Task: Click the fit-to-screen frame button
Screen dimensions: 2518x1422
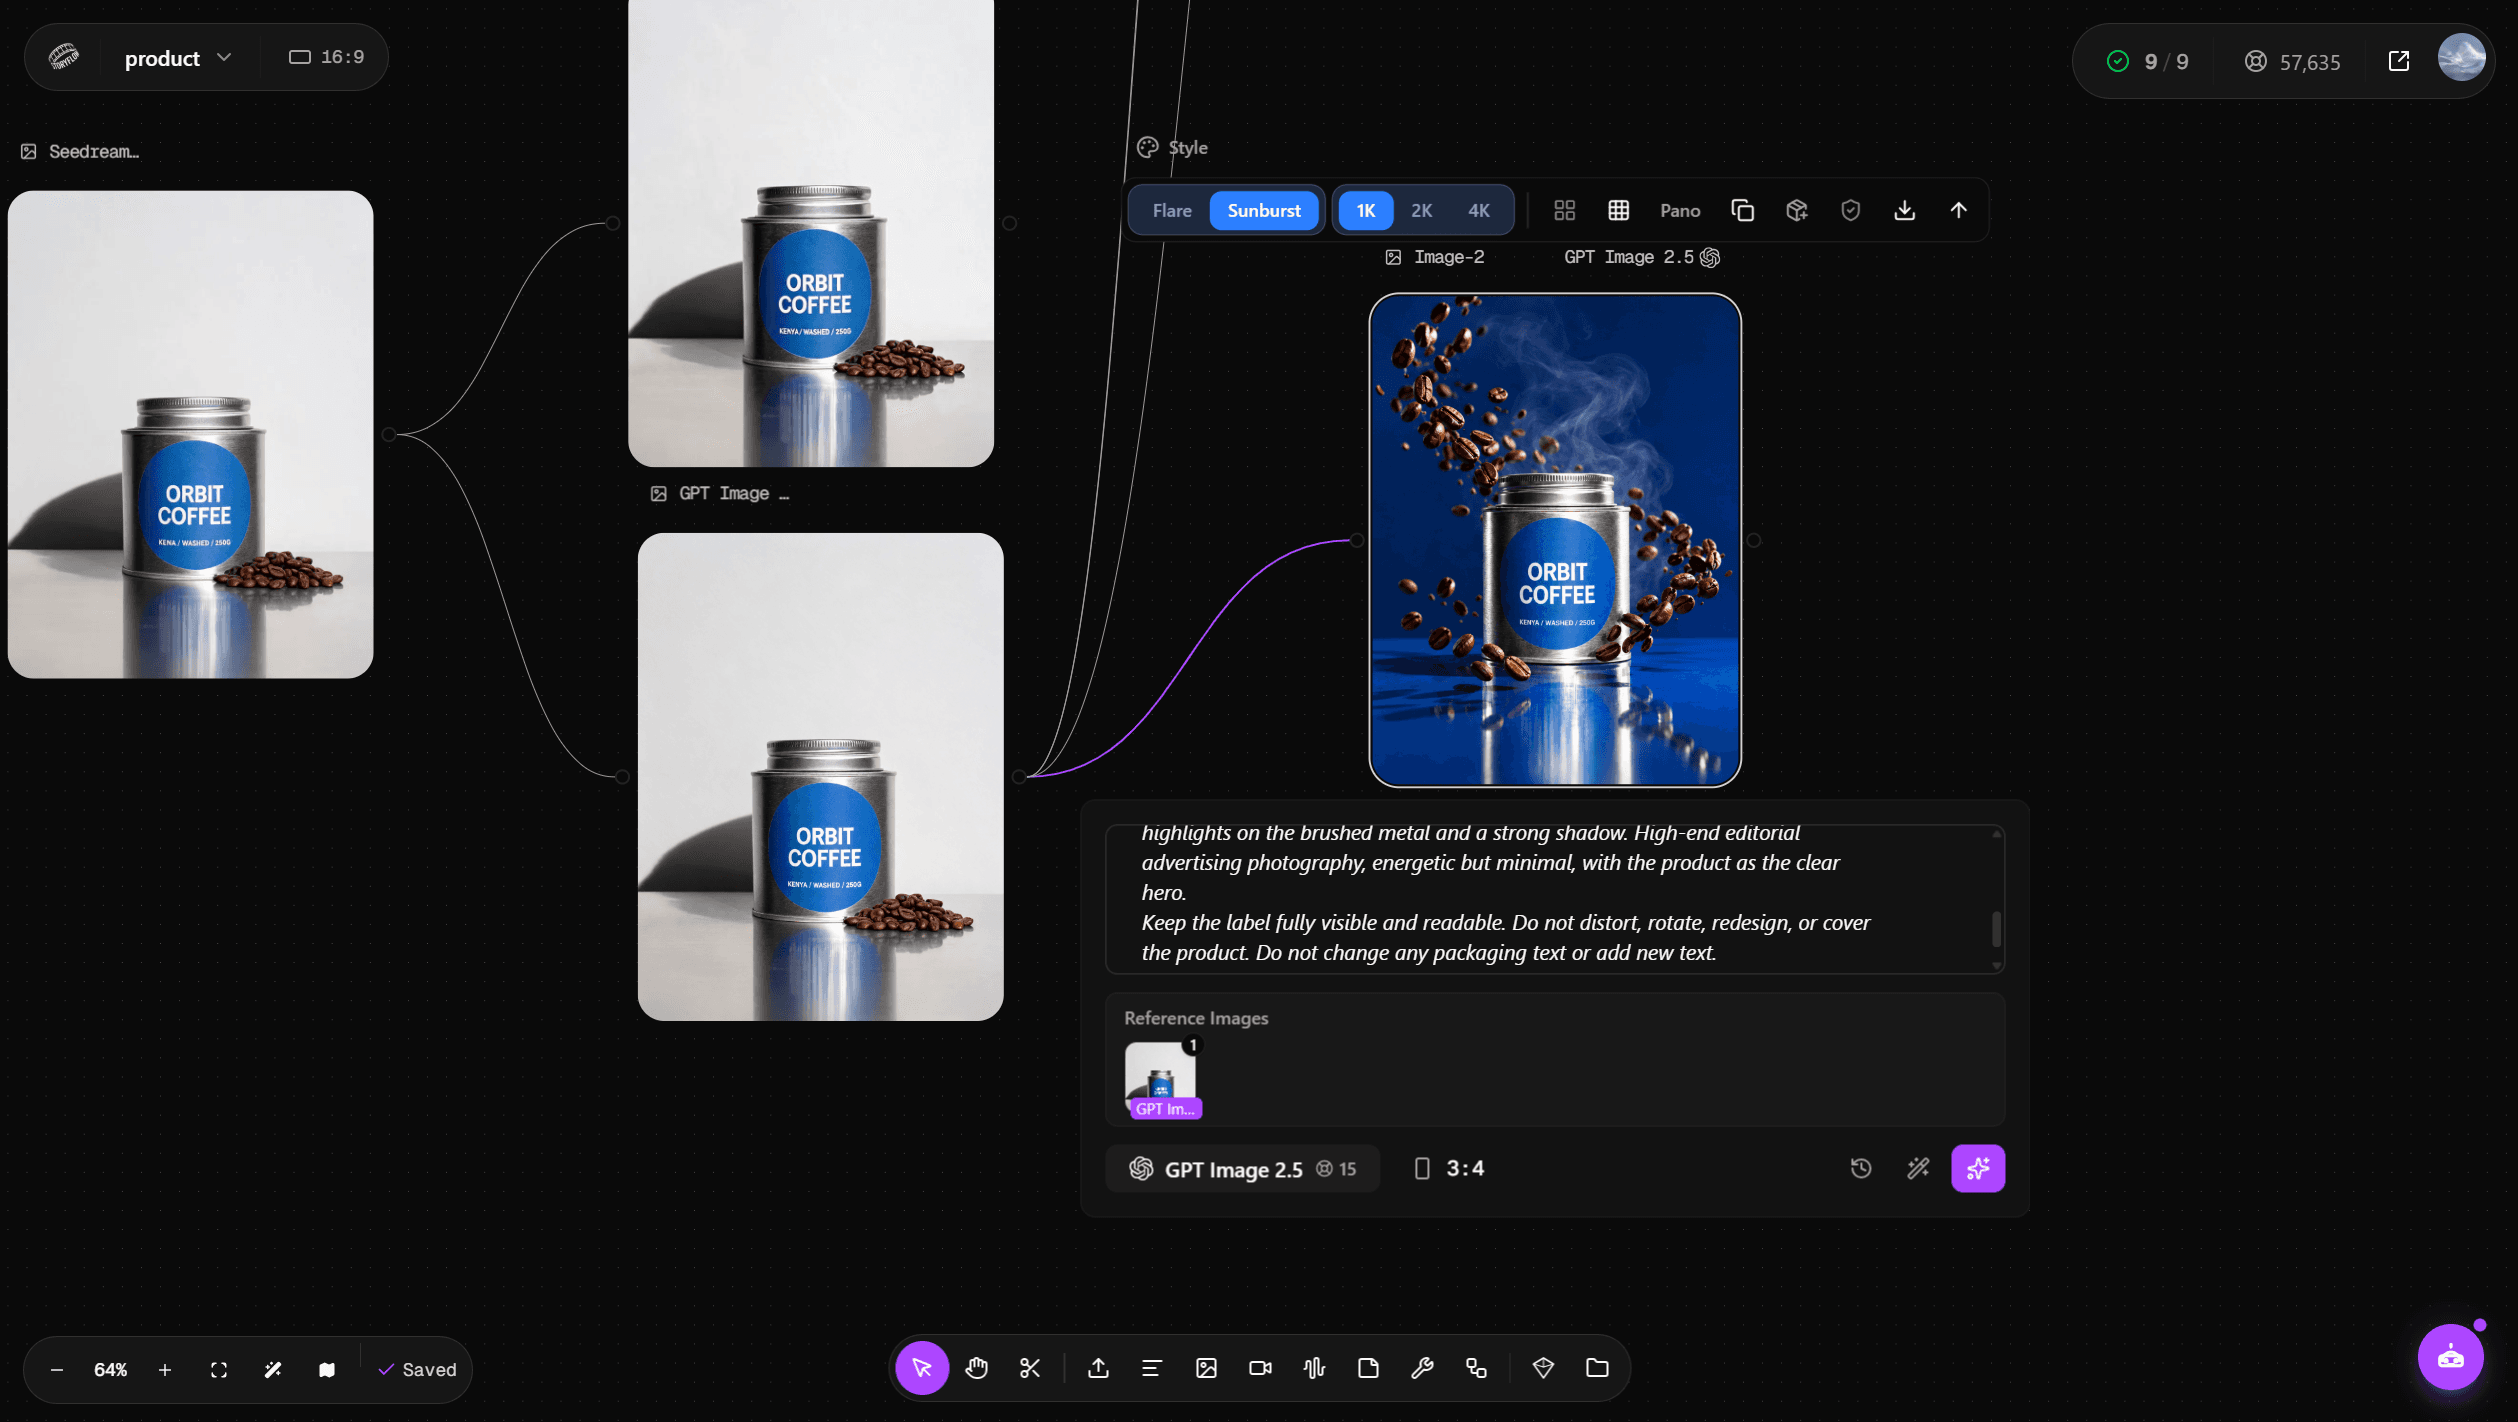Action: tap(219, 1369)
